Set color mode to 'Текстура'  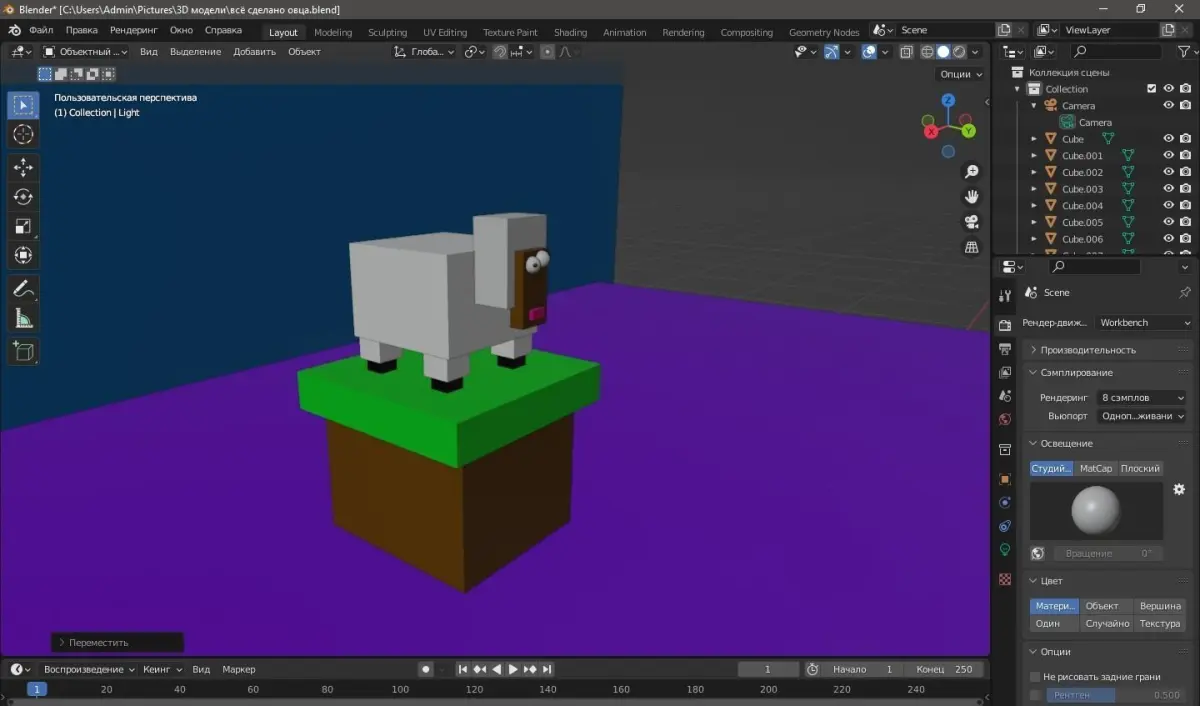click(x=1160, y=623)
